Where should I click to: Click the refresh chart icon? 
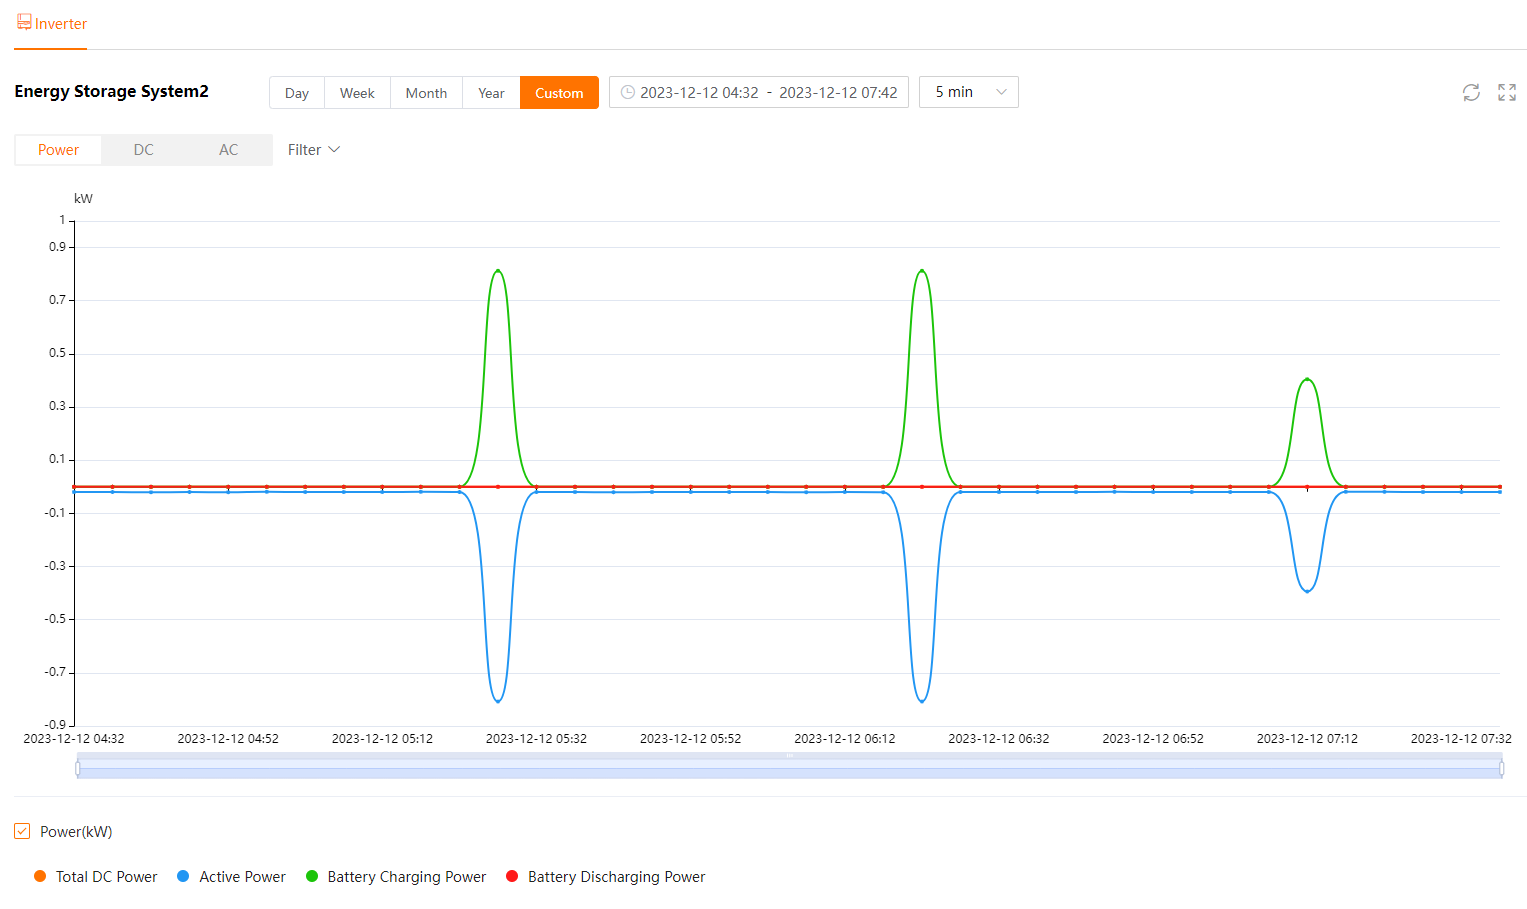click(1470, 93)
